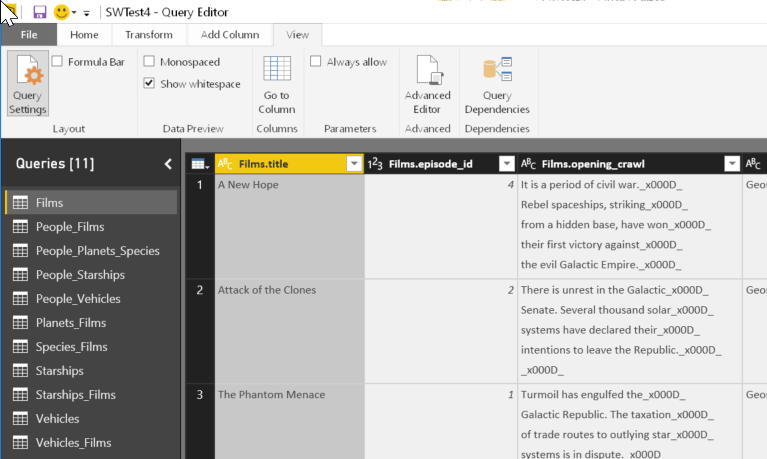Screen dimensions: 767x459
Task: Enable the Formula Bar checkbox
Action: pos(57,61)
